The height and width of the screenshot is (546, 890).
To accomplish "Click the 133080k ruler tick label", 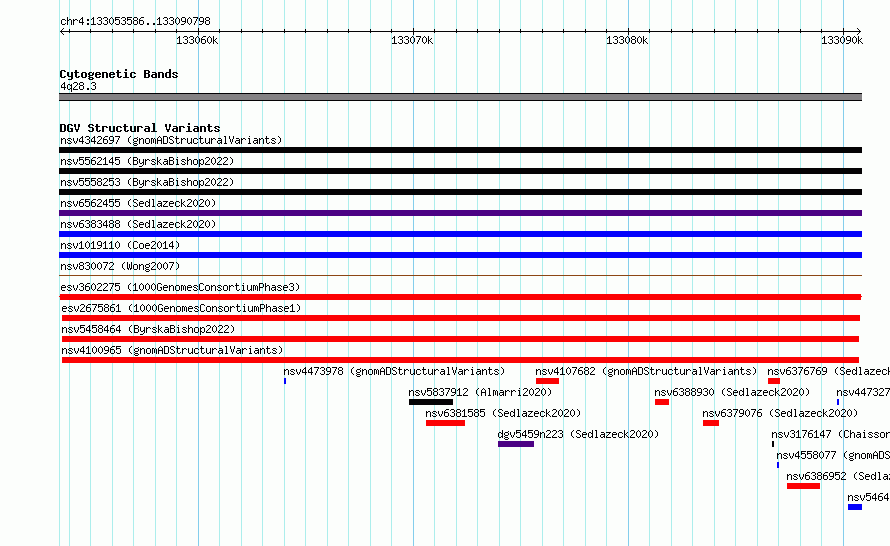I will tap(627, 40).
